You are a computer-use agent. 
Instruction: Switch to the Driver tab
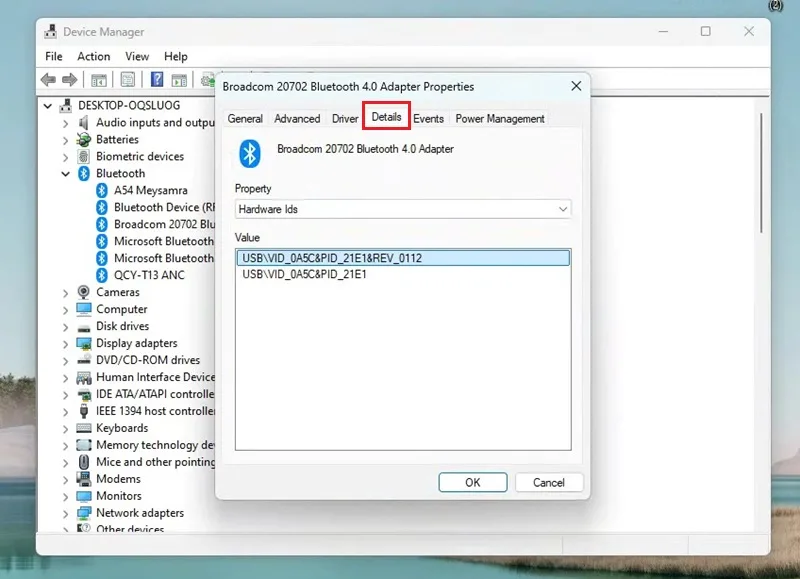point(345,119)
